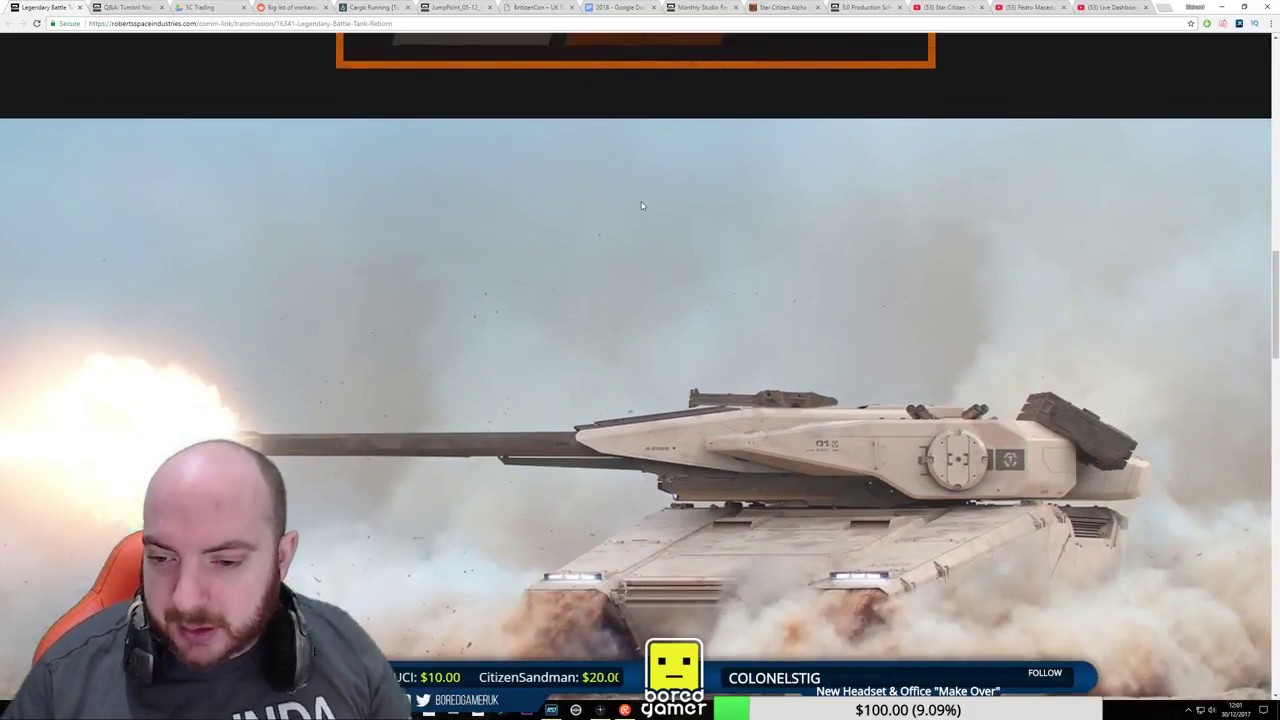Follow ColonelStig via the FOLLOW label

(1044, 673)
